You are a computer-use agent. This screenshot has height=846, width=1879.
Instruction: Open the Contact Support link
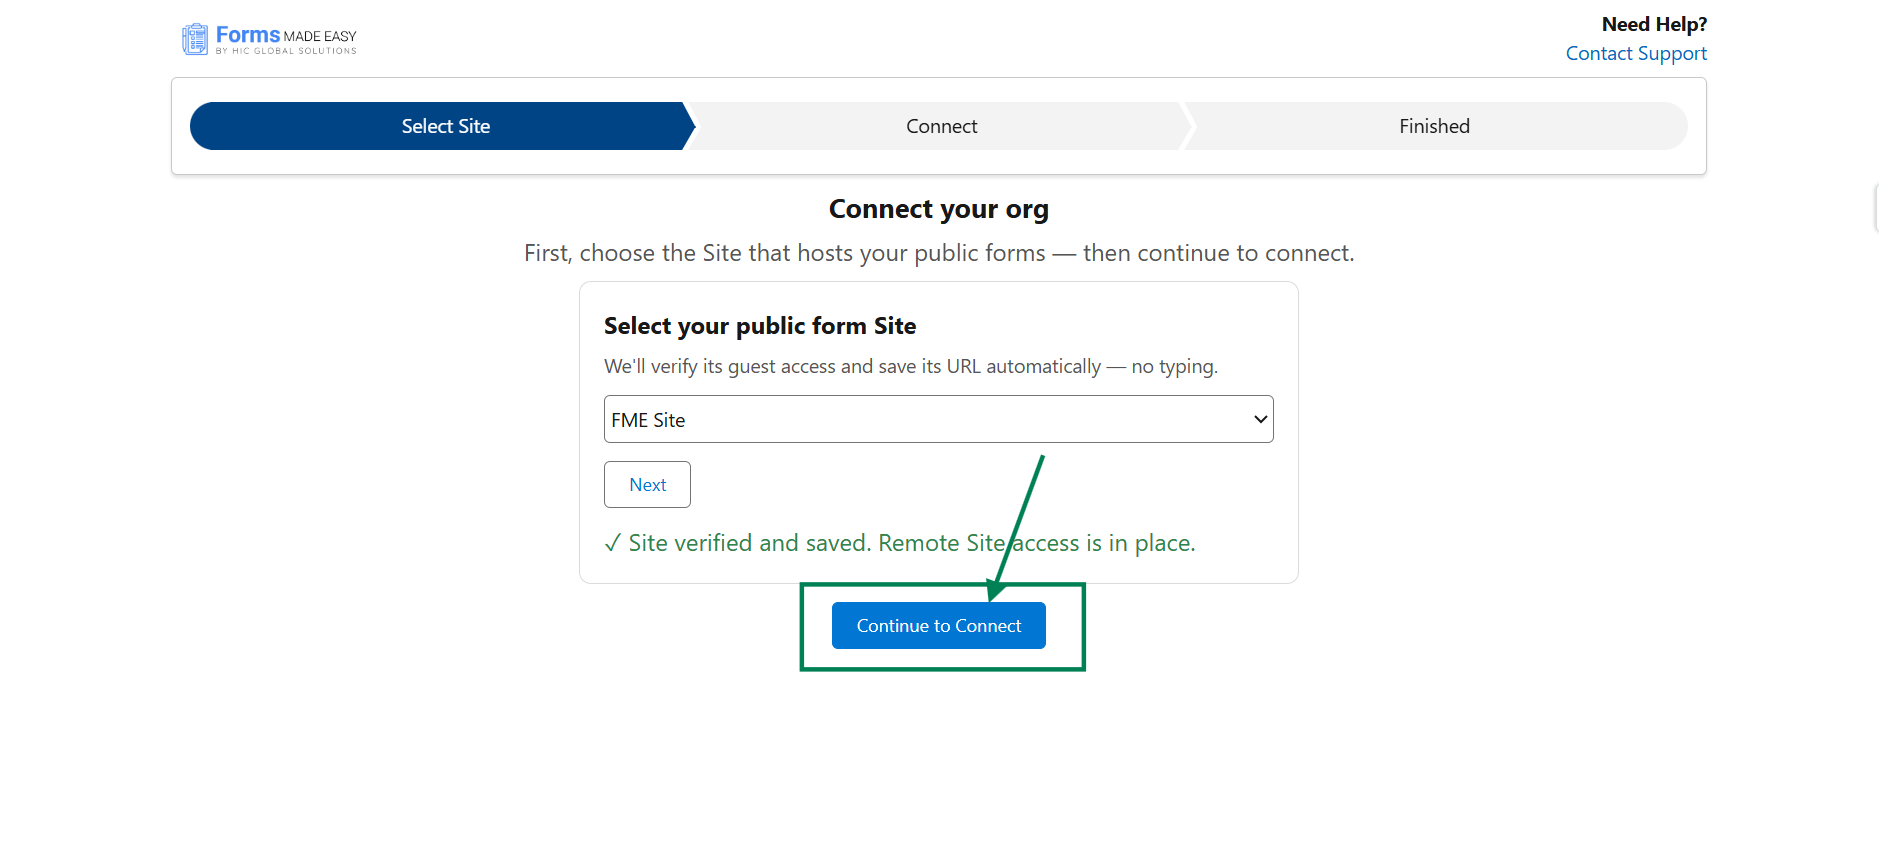pos(1636,54)
